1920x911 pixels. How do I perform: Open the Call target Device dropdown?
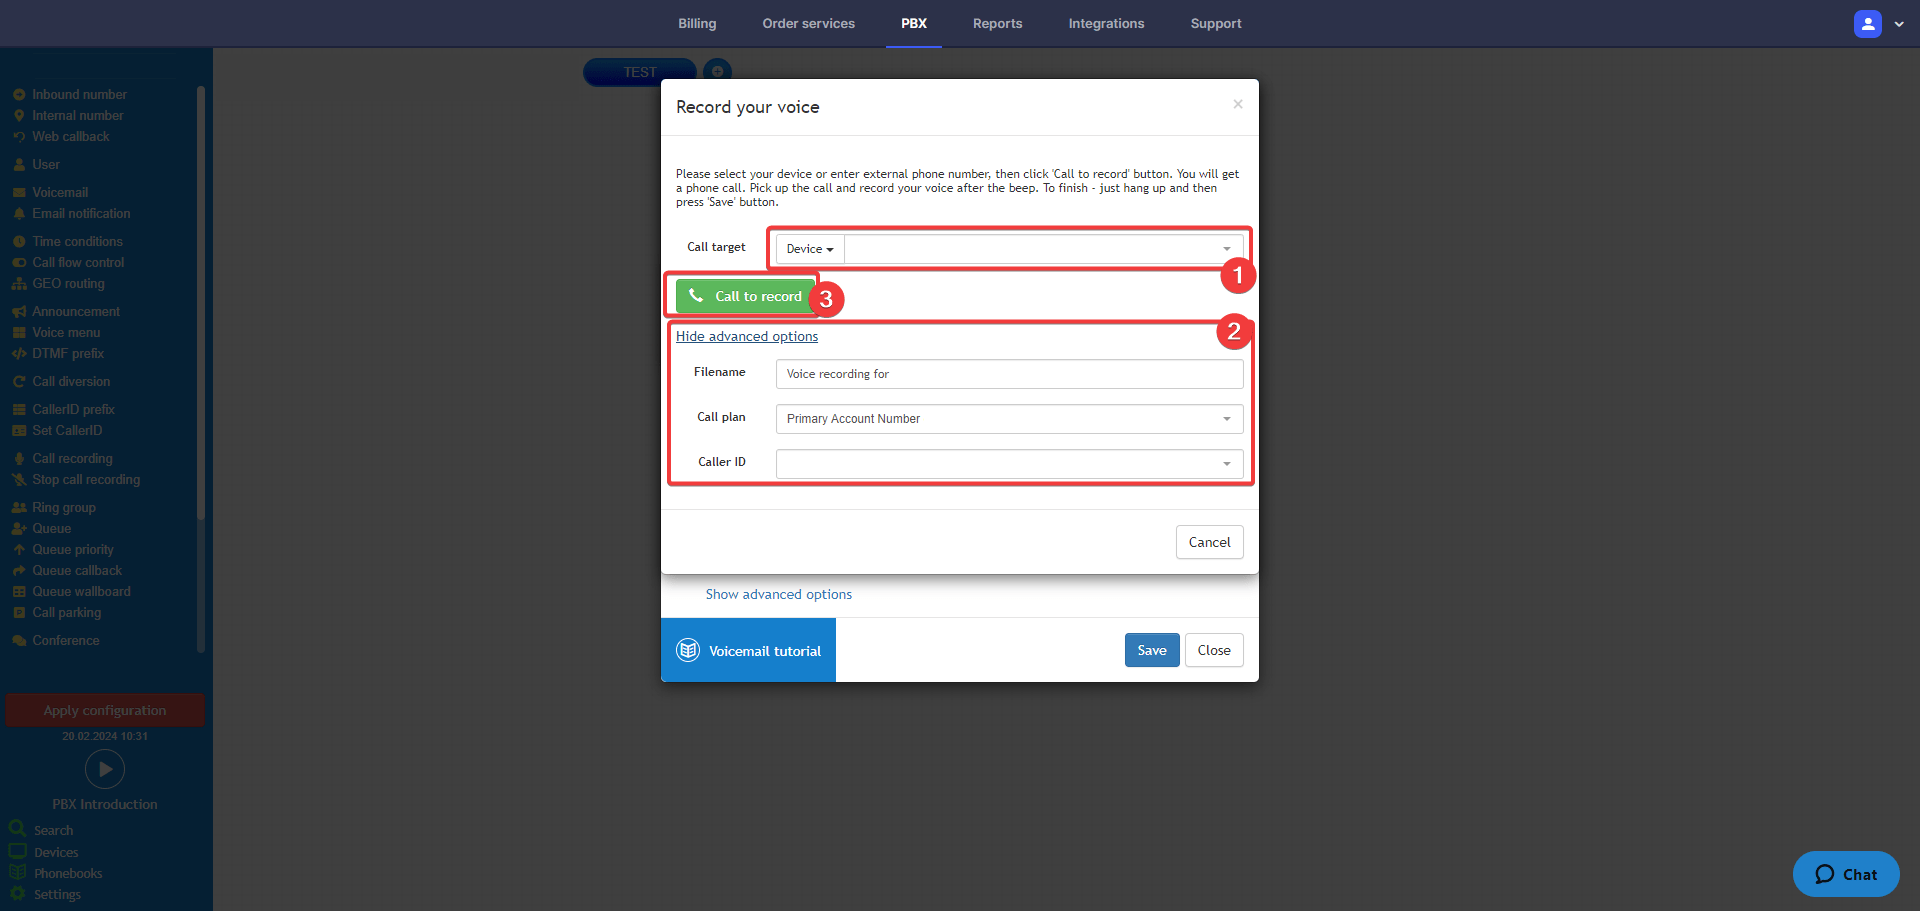coord(808,248)
